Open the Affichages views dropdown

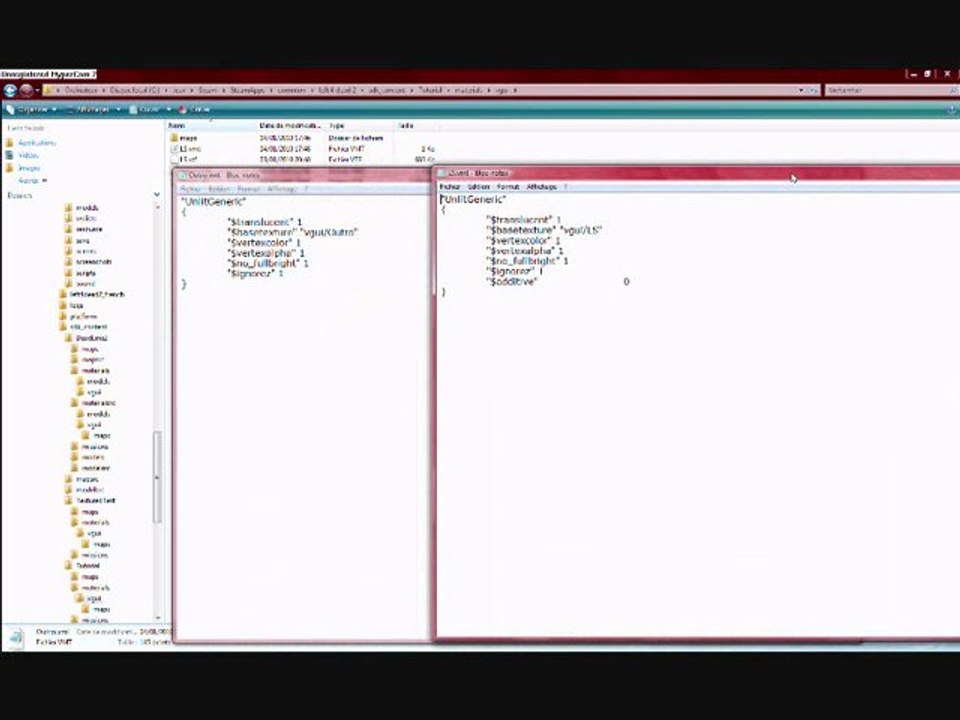coord(94,110)
